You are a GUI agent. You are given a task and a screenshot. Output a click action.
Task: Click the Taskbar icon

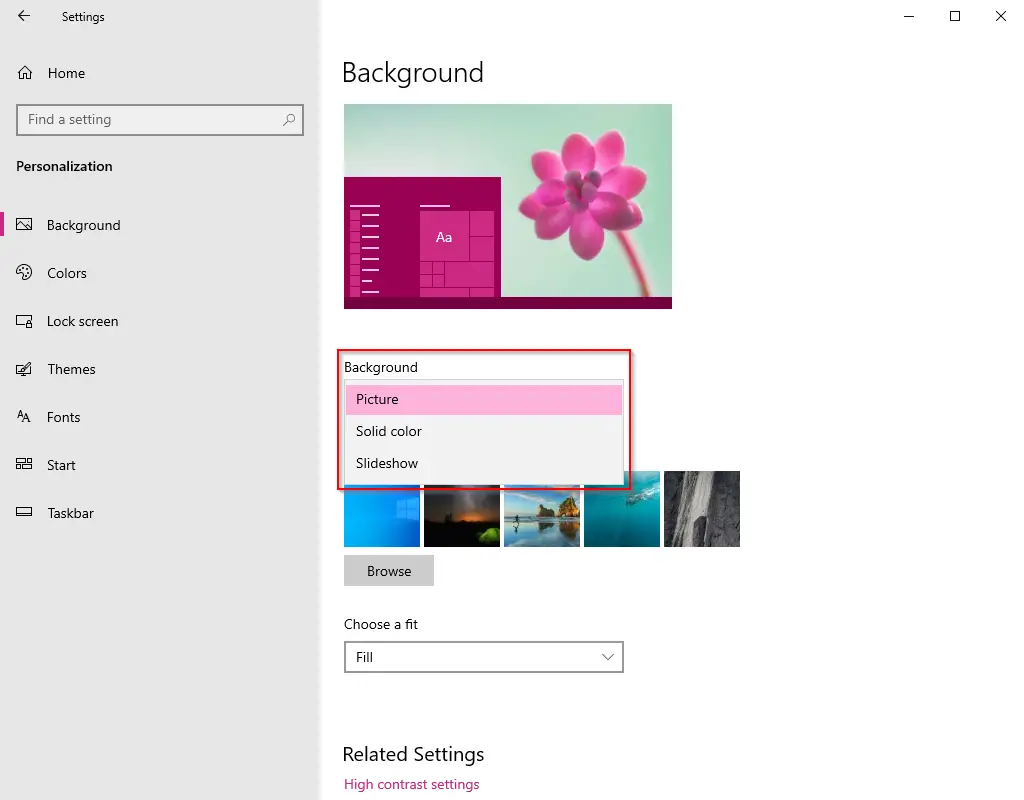[24, 512]
